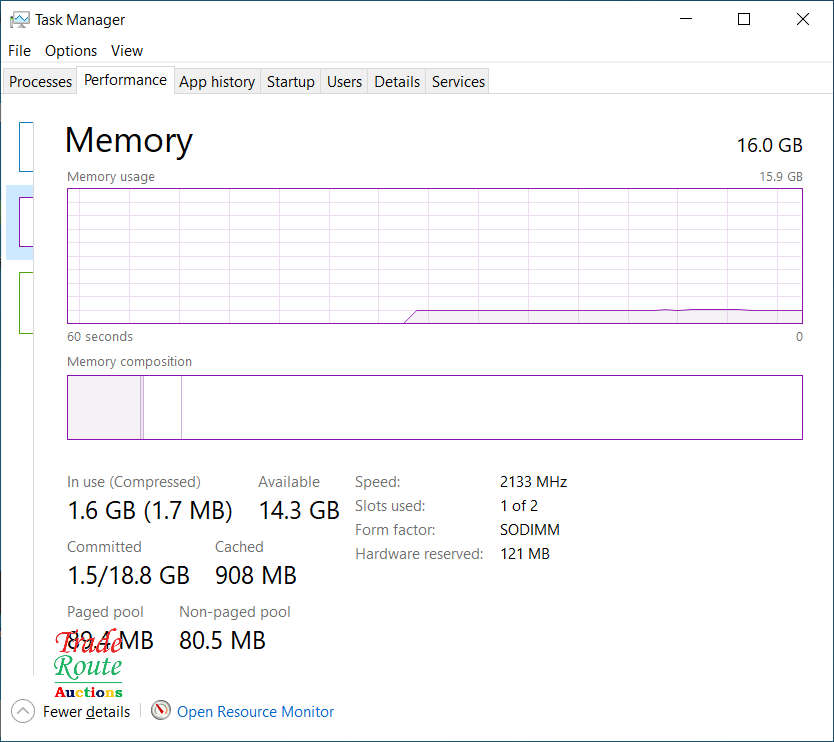Select the blue CPU thumbnail in sidebar
The image size is (834, 742).
[26, 146]
